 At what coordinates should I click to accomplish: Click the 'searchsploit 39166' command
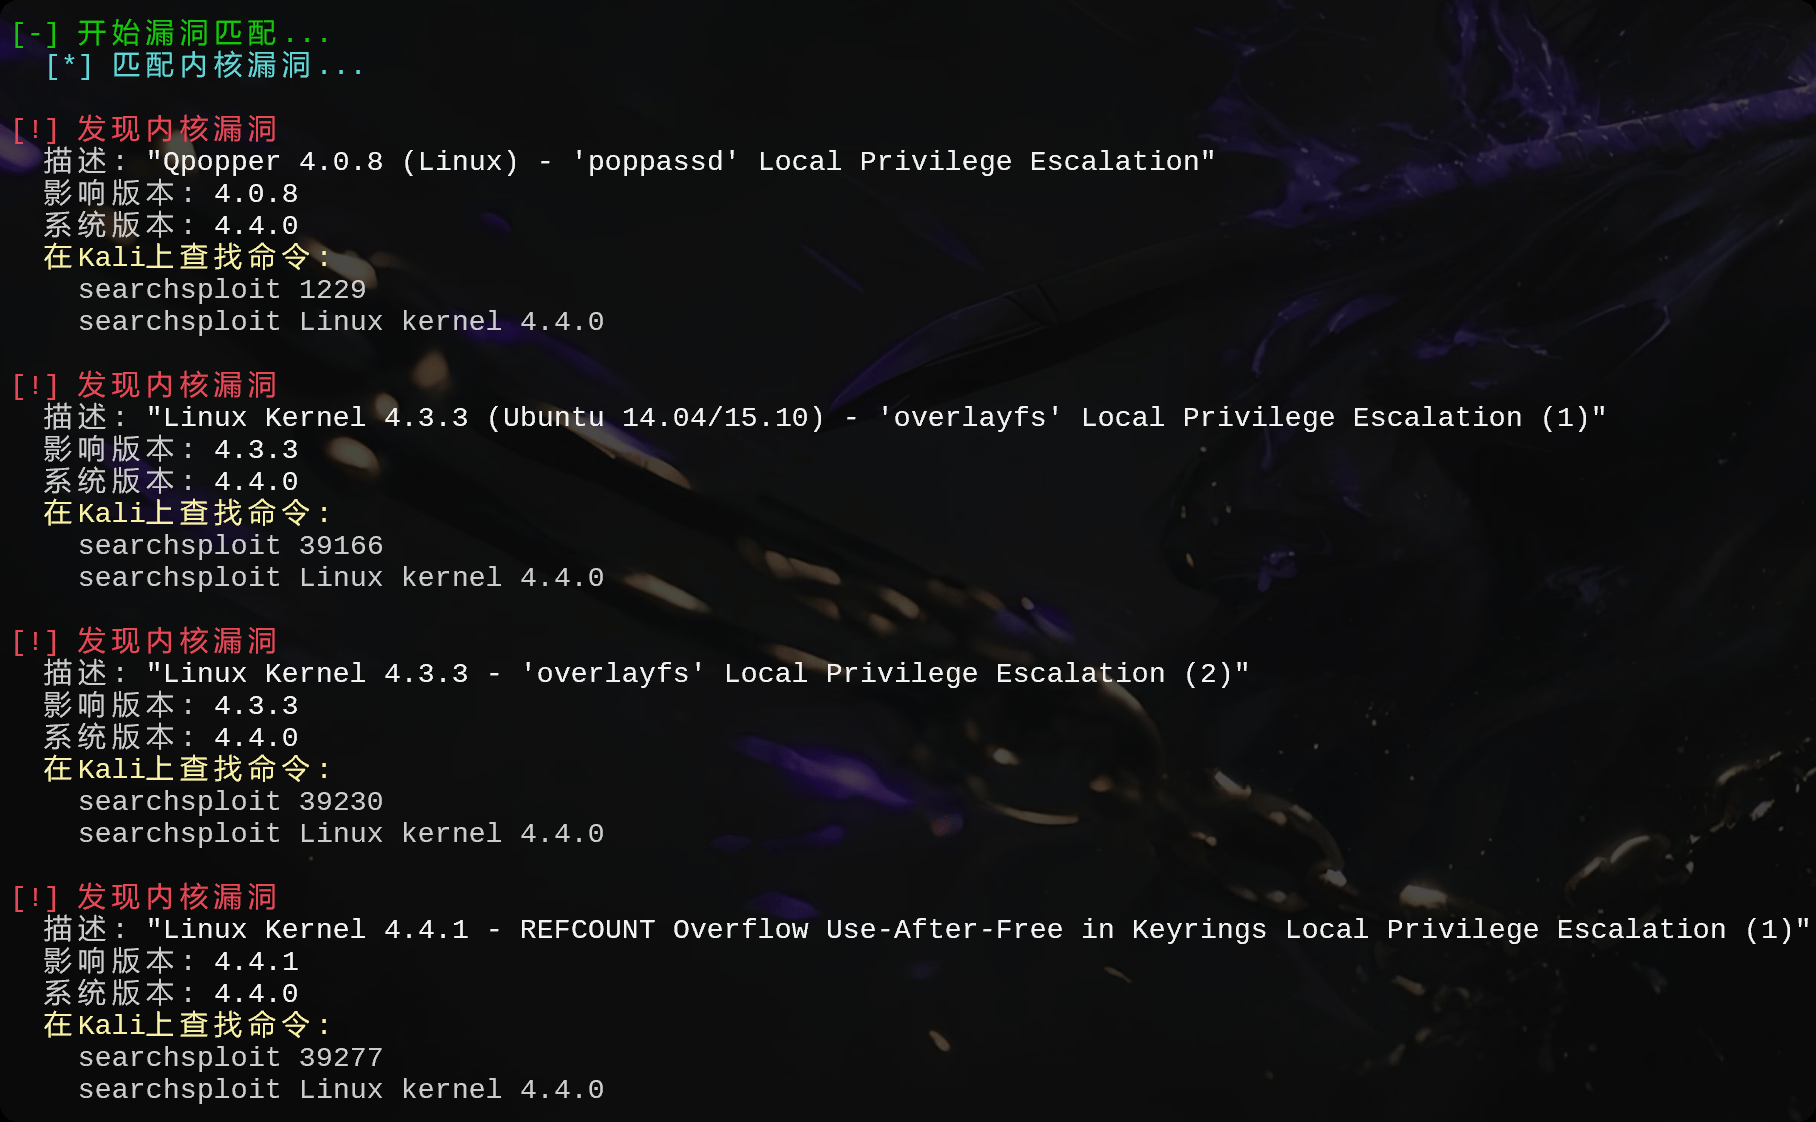coord(231,545)
